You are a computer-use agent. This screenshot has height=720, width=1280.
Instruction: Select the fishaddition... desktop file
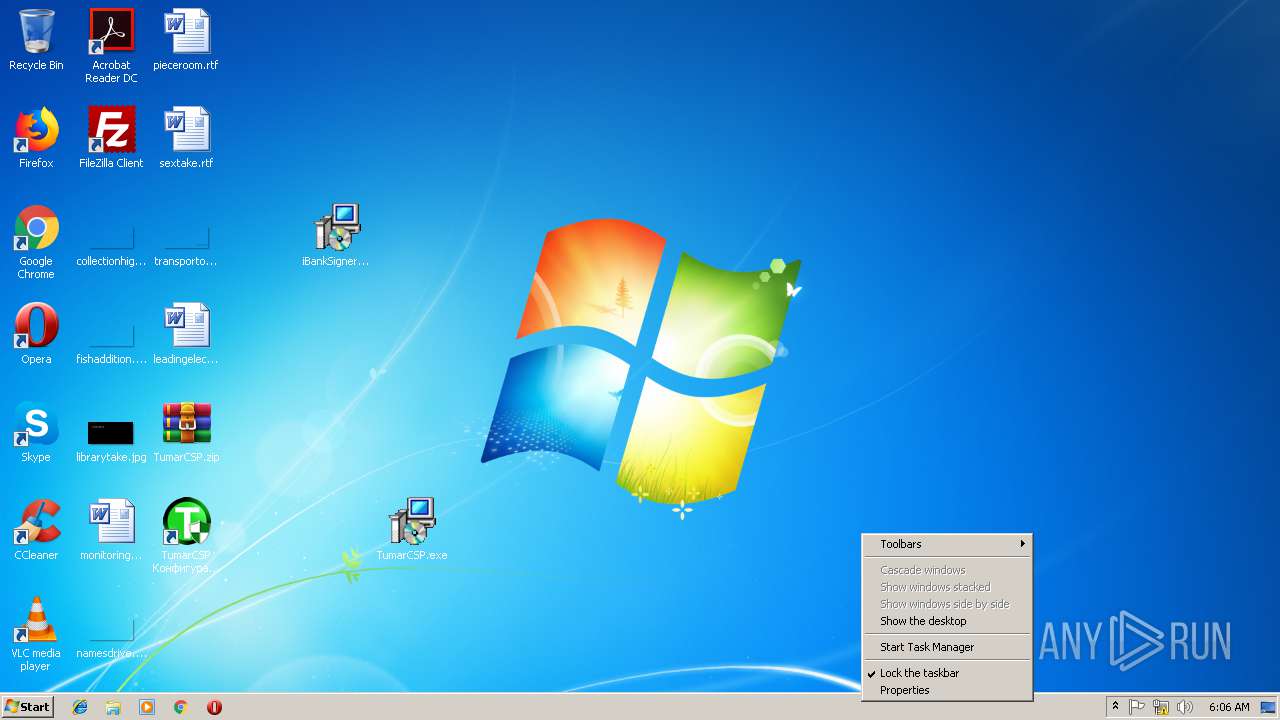tap(111, 340)
